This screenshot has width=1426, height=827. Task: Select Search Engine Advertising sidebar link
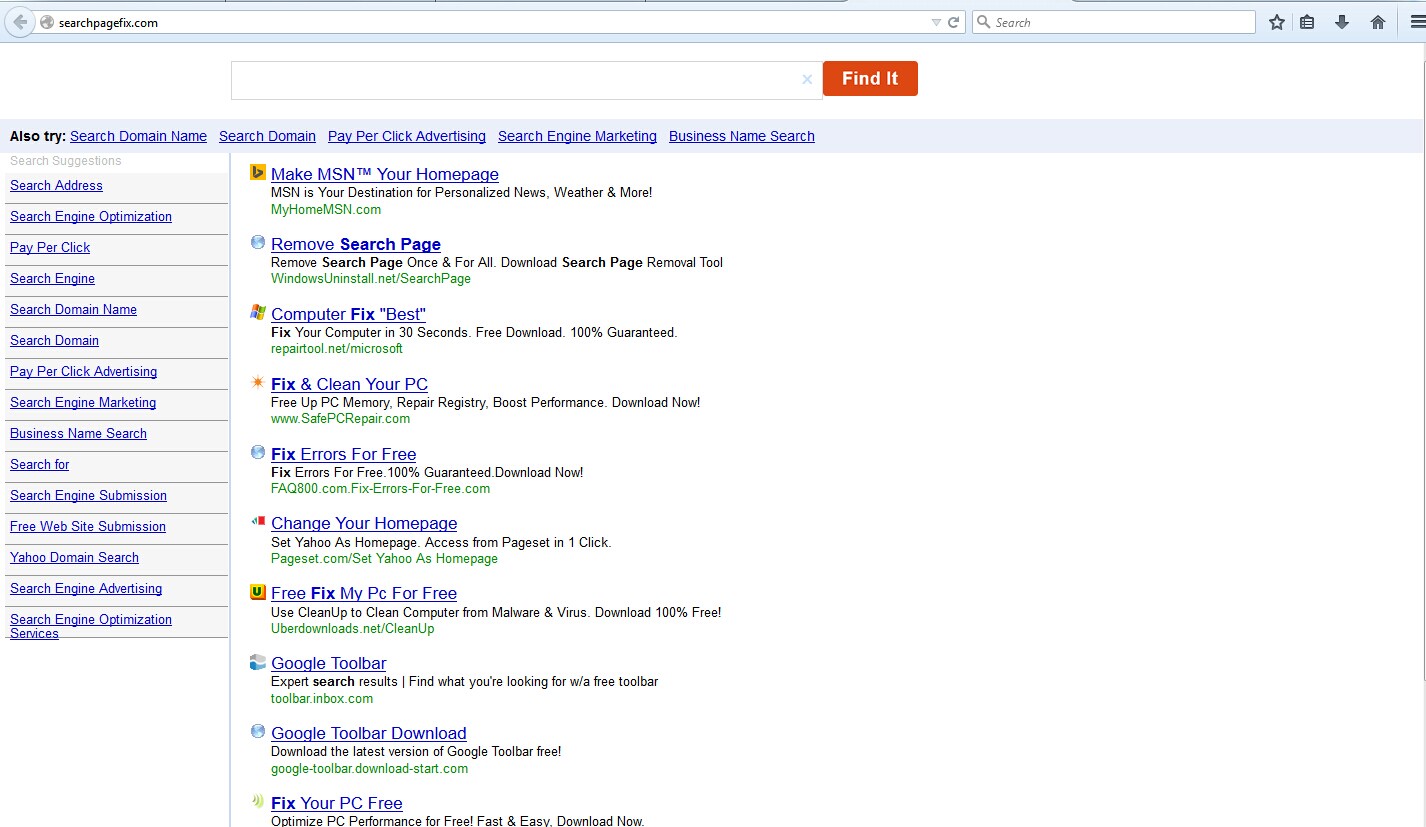pos(86,589)
